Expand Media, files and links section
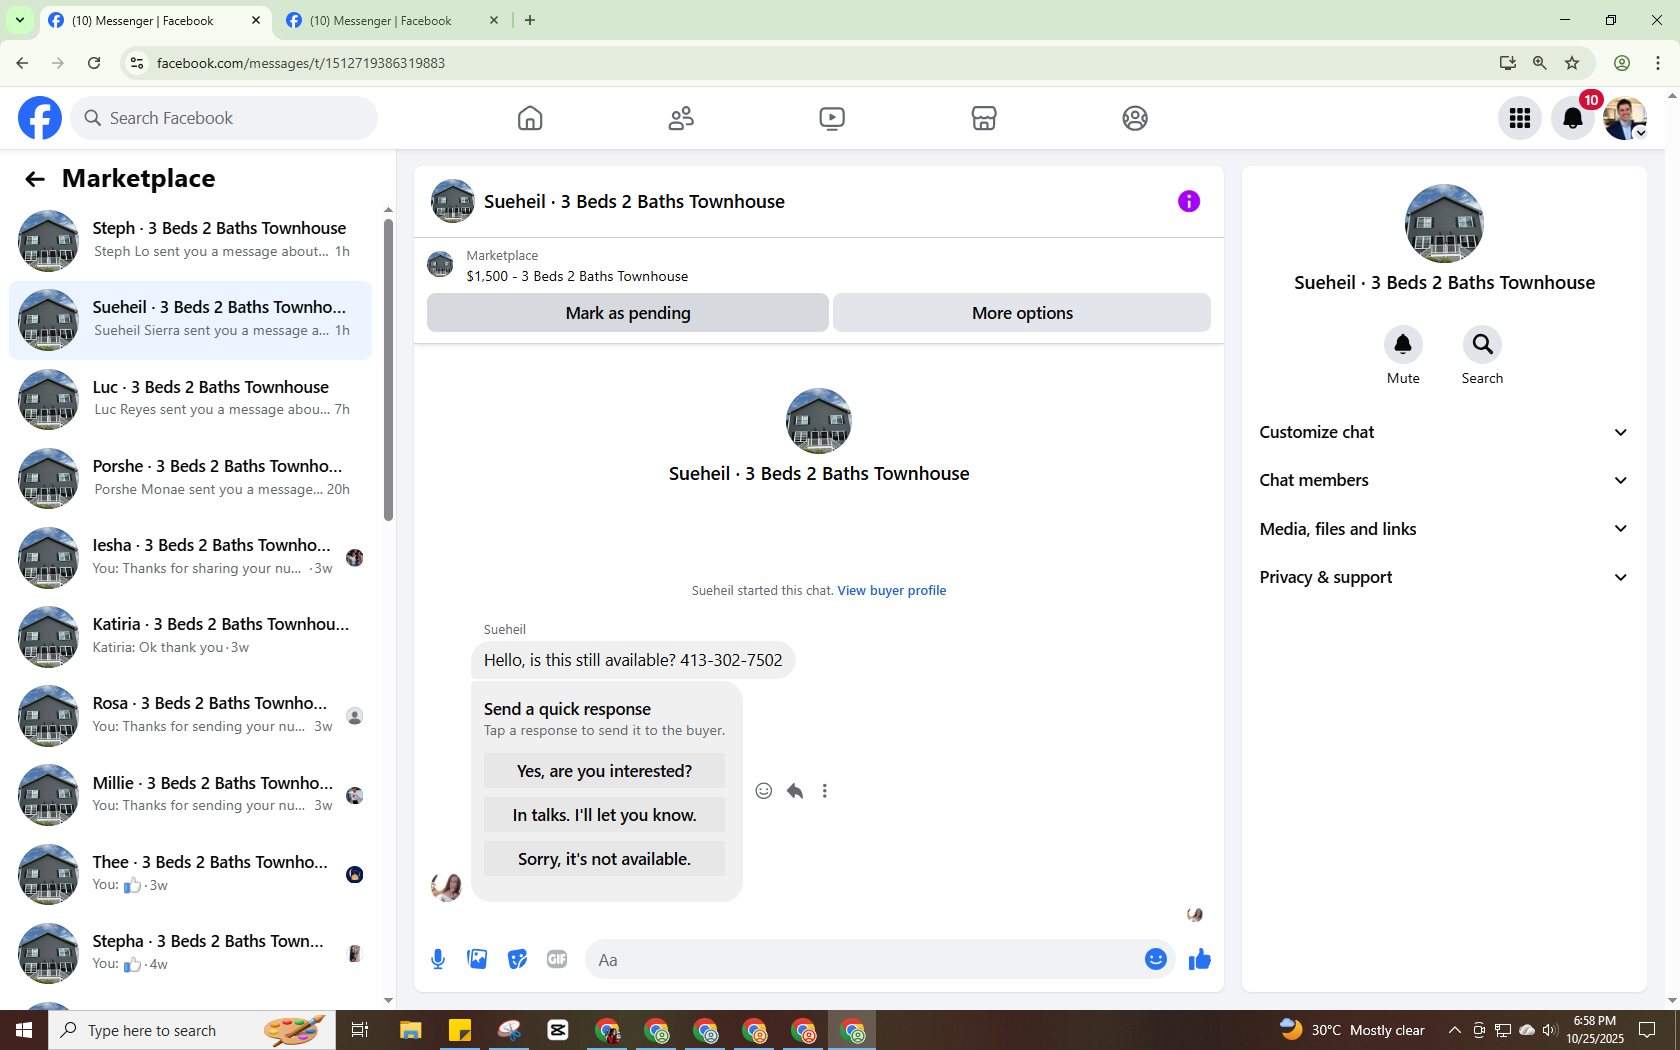Screen dimensions: 1680x1050 click(1444, 529)
